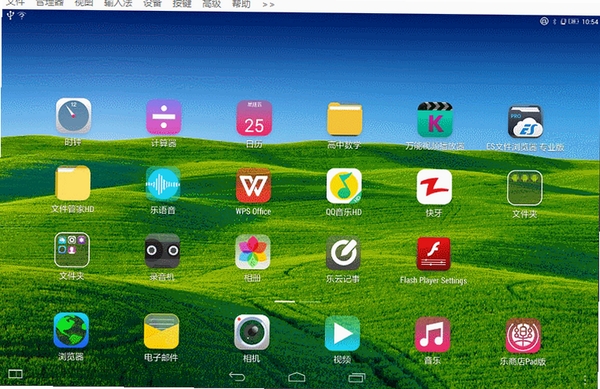The height and width of the screenshot is (389, 600).
Task: Click the USB connection status icon
Action: tap(10, 15)
